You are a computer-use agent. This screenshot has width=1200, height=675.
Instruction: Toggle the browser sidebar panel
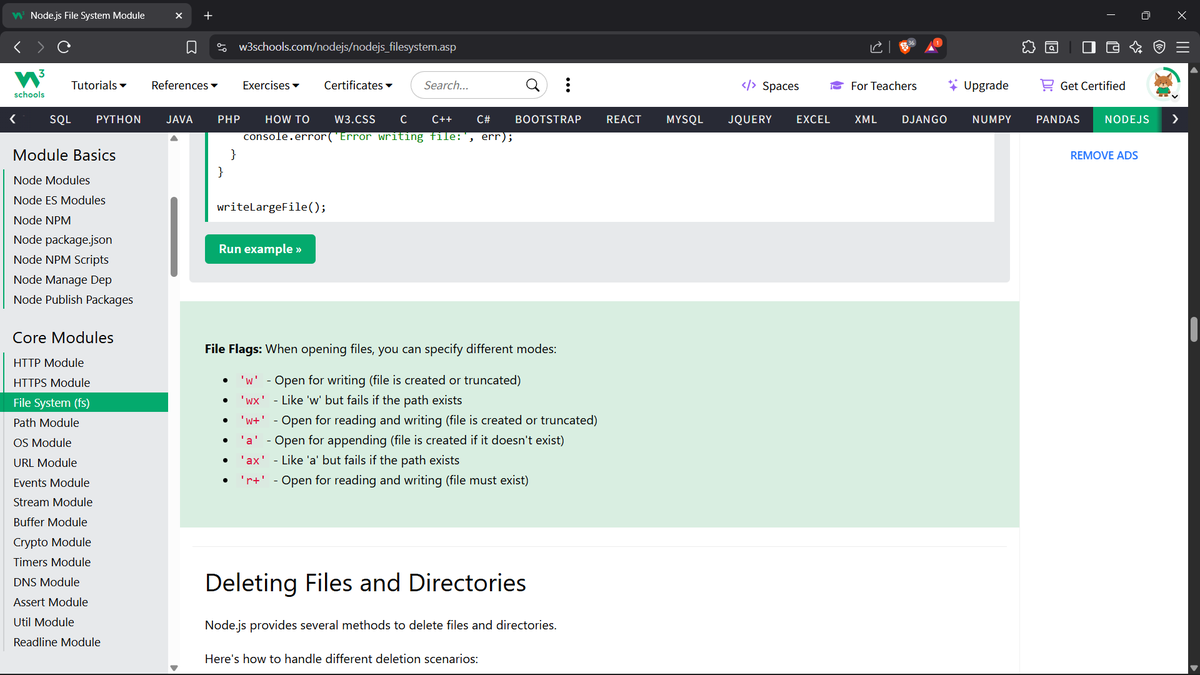pos(1089,47)
